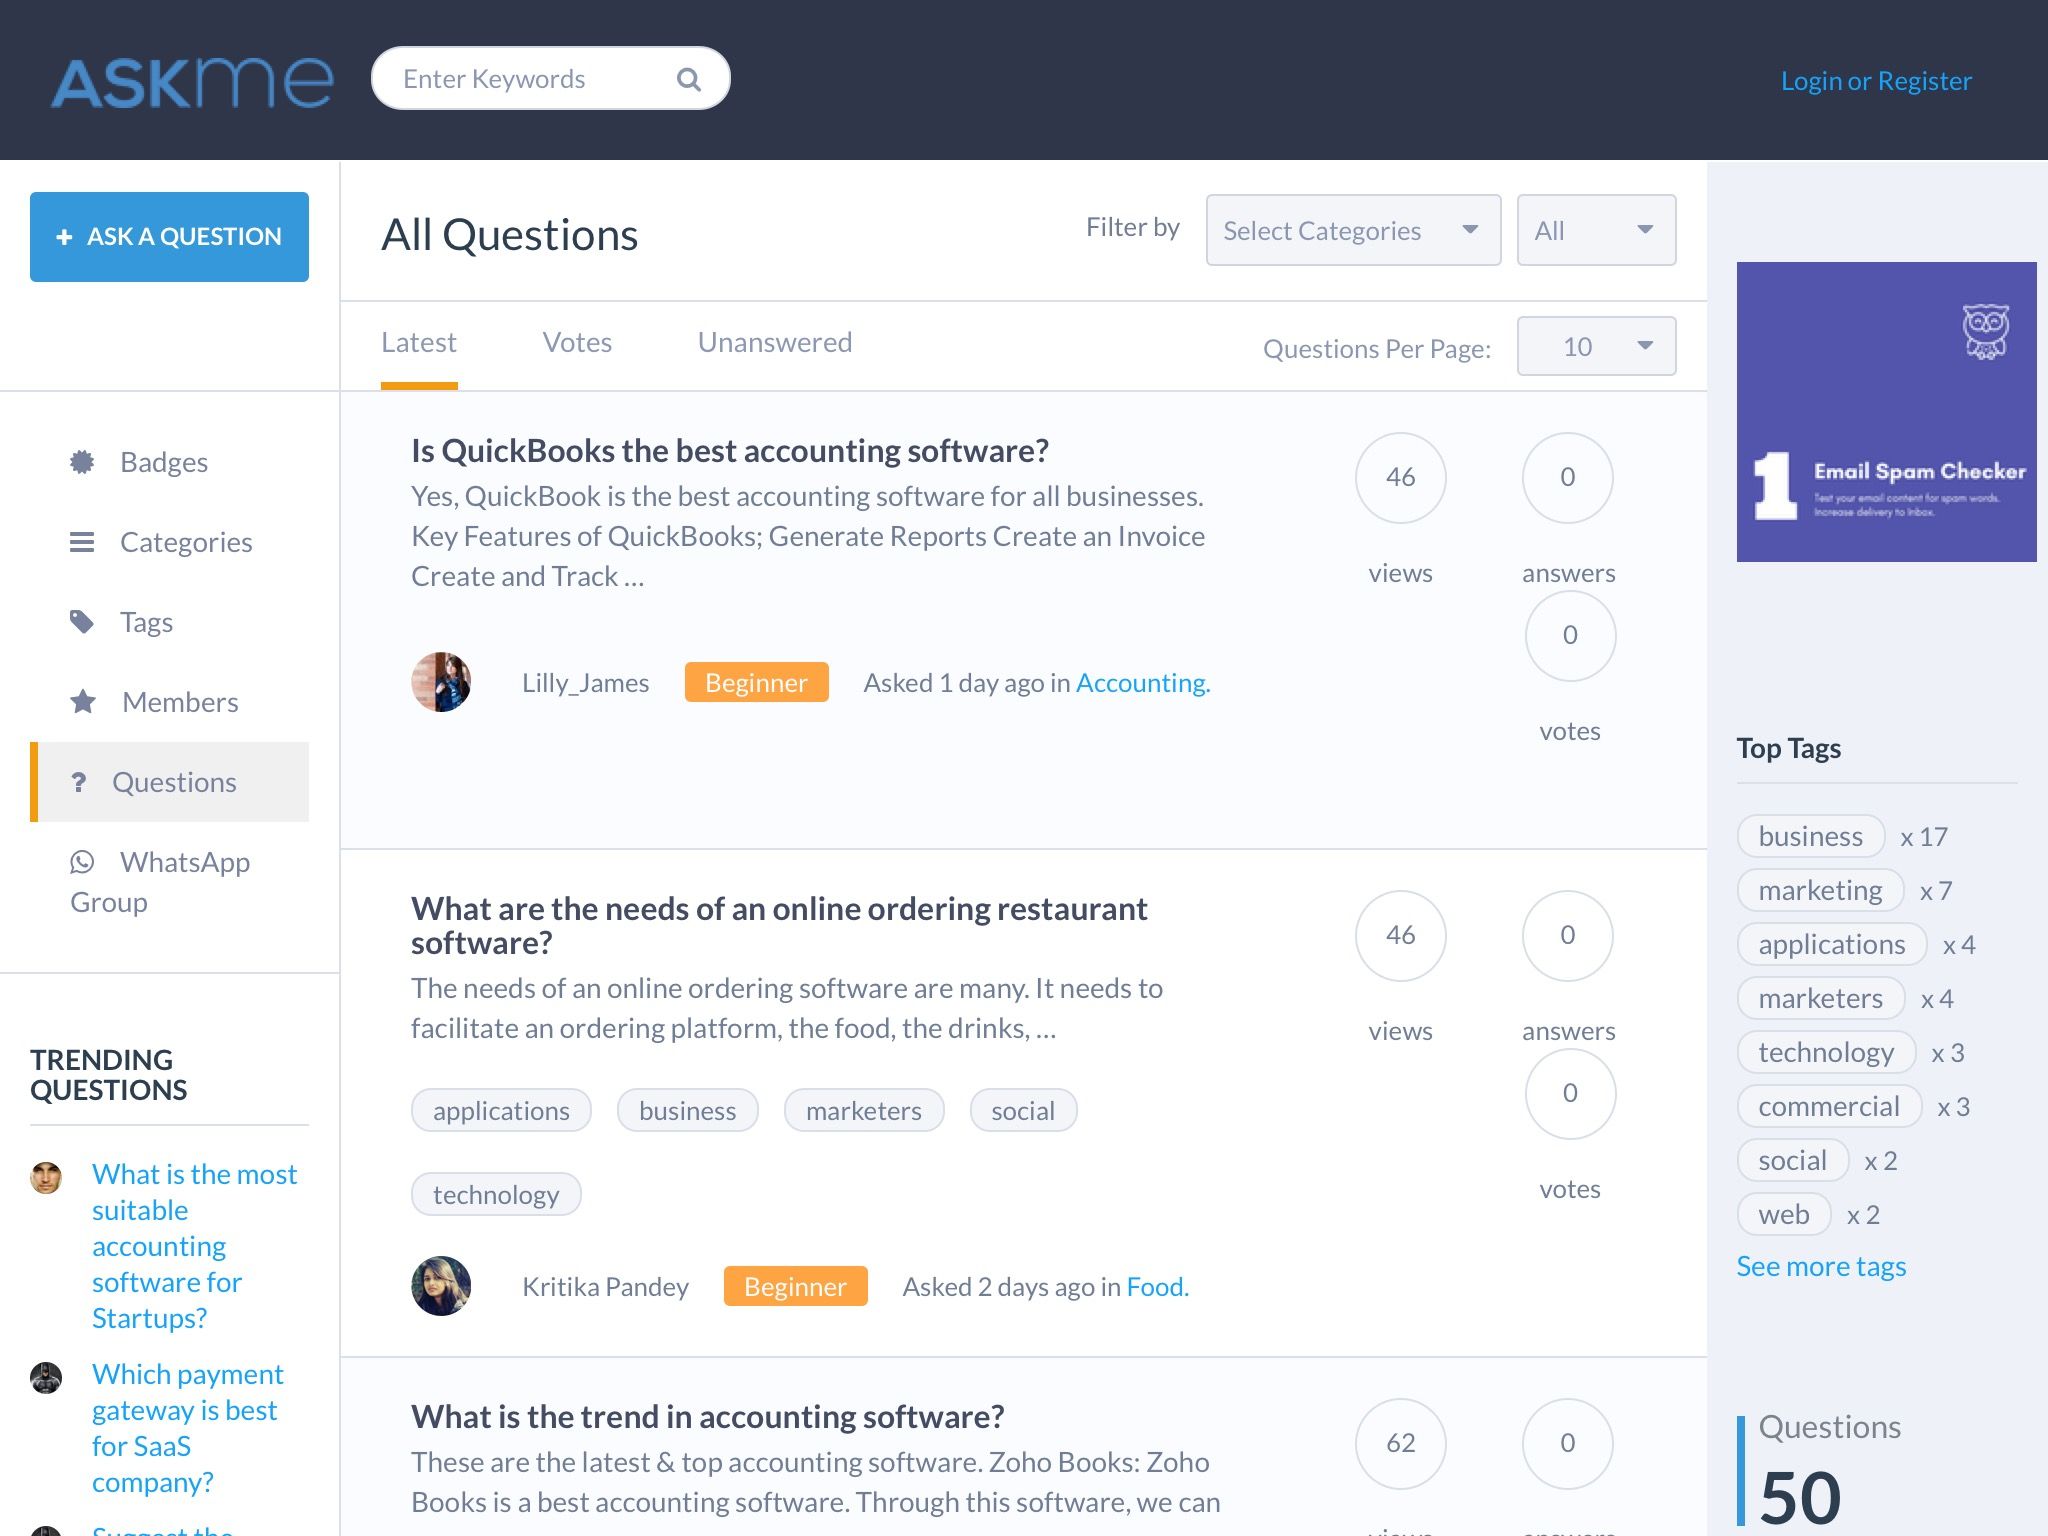The width and height of the screenshot is (2048, 1536).
Task: Open Members in the sidebar menu
Action: [x=170, y=702]
